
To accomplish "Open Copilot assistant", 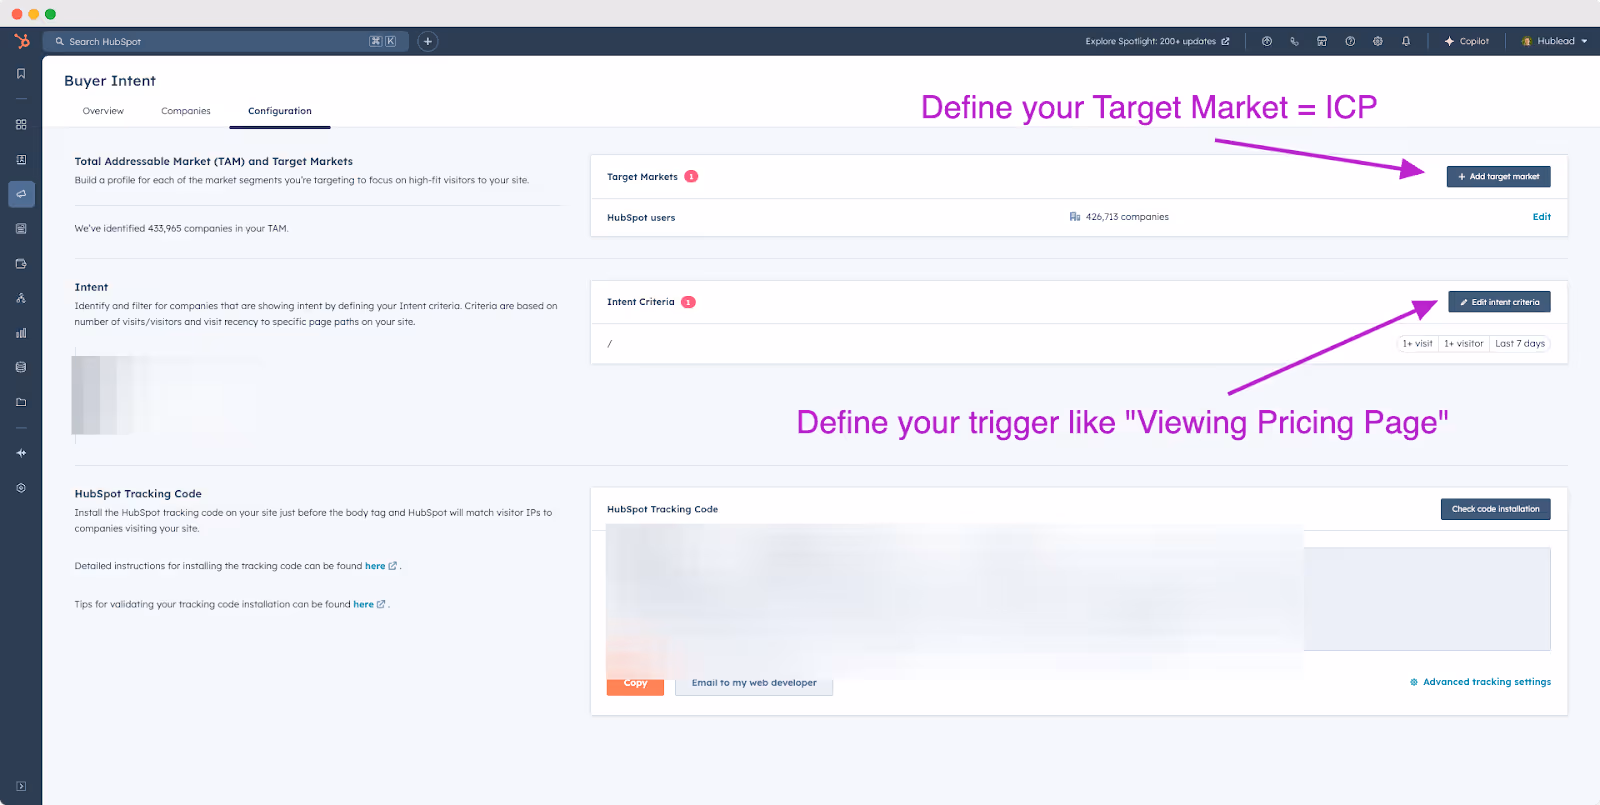I will coord(1467,41).
